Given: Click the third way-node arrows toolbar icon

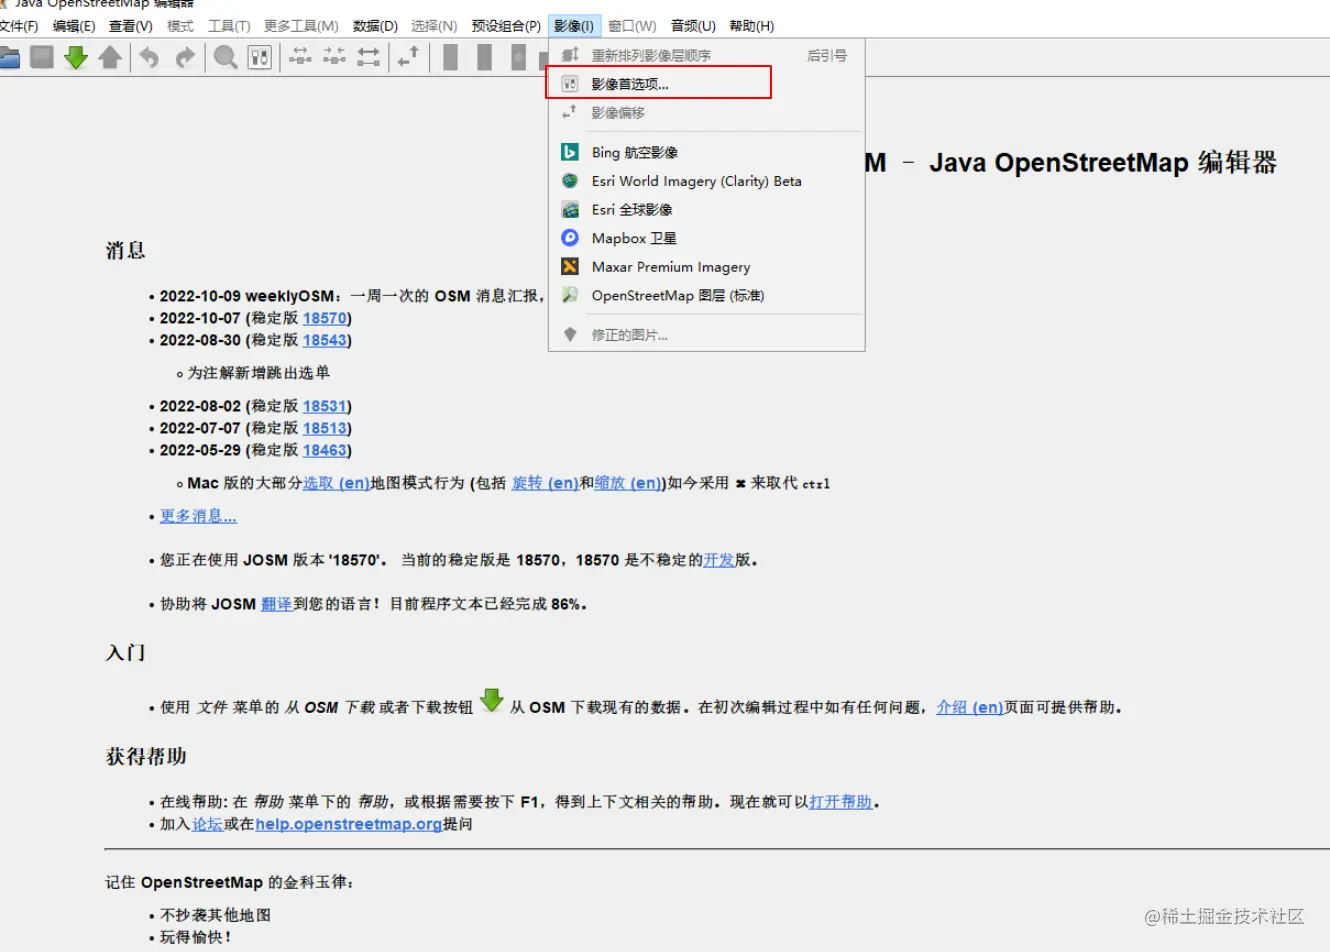Looking at the screenshot, I should [368, 57].
